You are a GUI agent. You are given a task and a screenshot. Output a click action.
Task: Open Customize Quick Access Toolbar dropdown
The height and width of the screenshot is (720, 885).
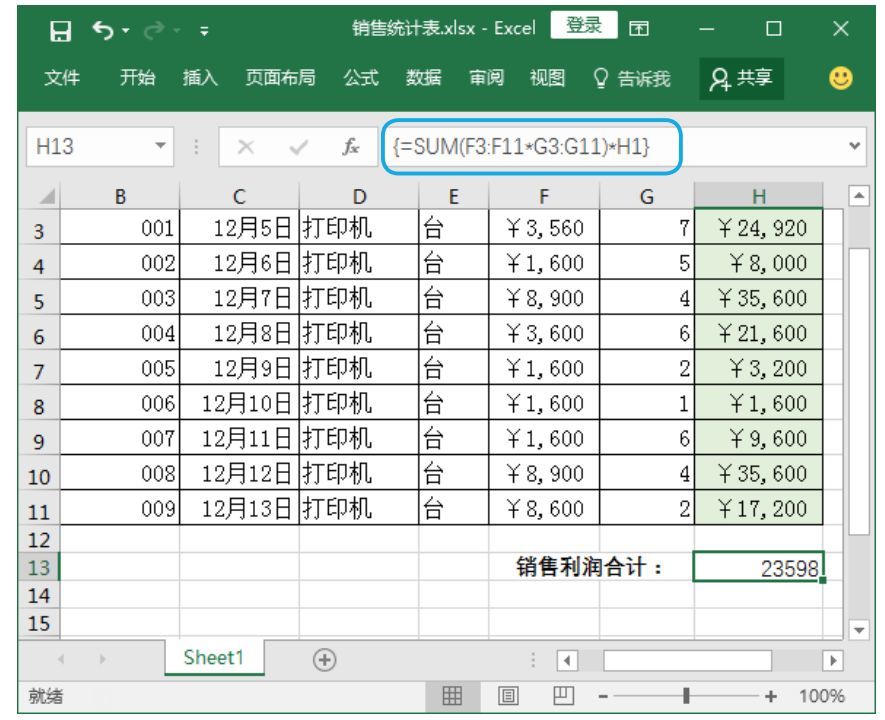pyautogui.click(x=204, y=30)
